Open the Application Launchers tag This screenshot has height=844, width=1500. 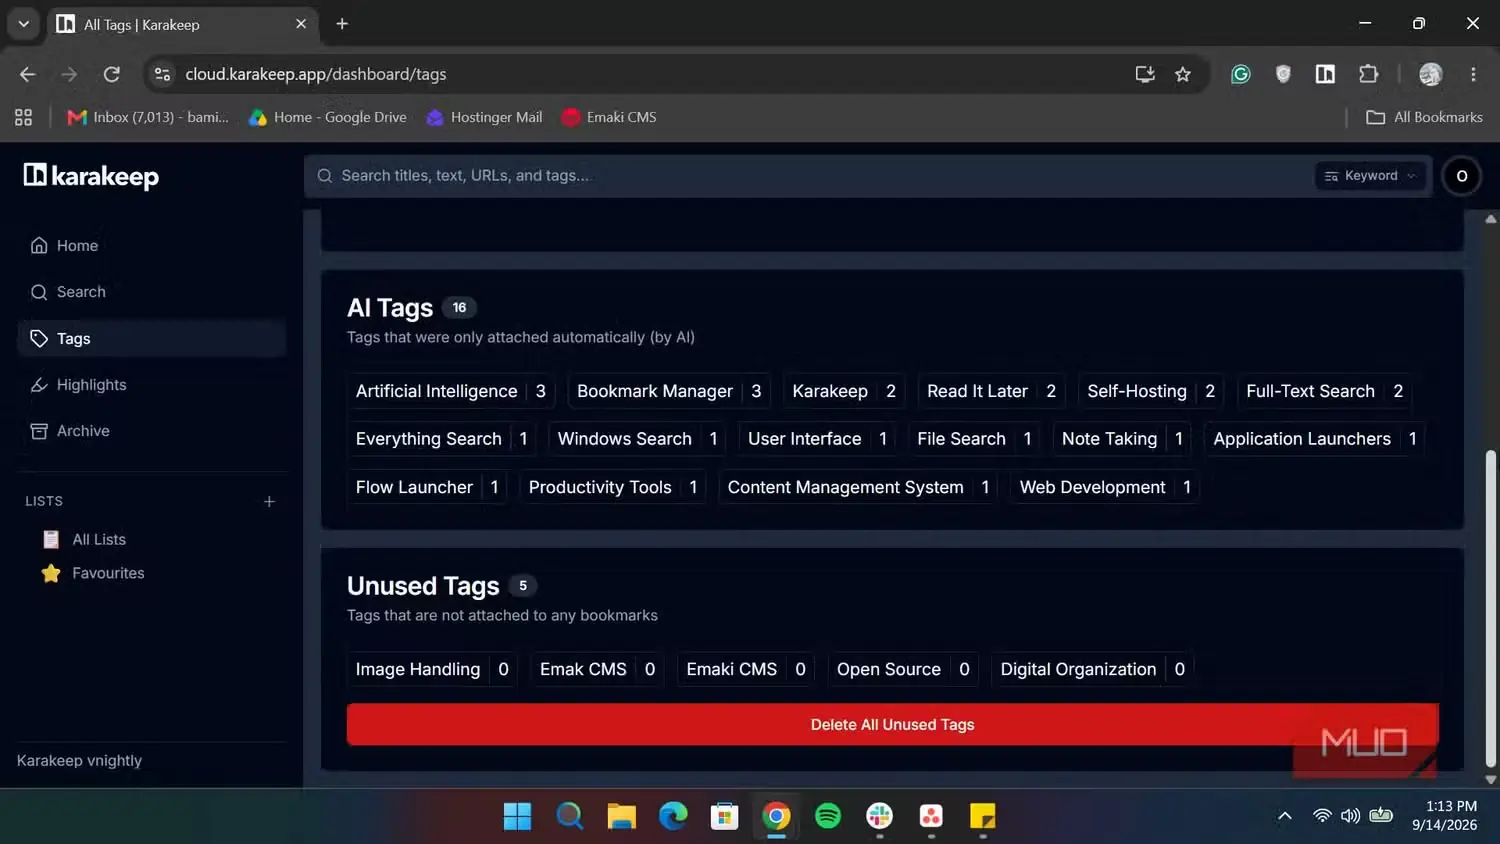[x=1315, y=439]
